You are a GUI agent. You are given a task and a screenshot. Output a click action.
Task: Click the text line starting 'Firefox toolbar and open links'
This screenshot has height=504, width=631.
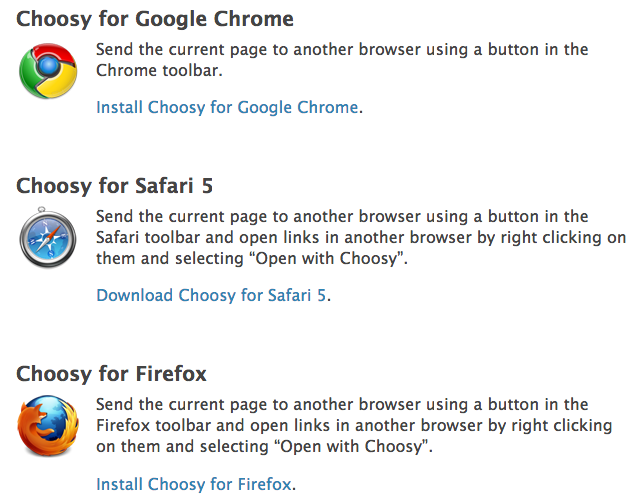point(354,426)
